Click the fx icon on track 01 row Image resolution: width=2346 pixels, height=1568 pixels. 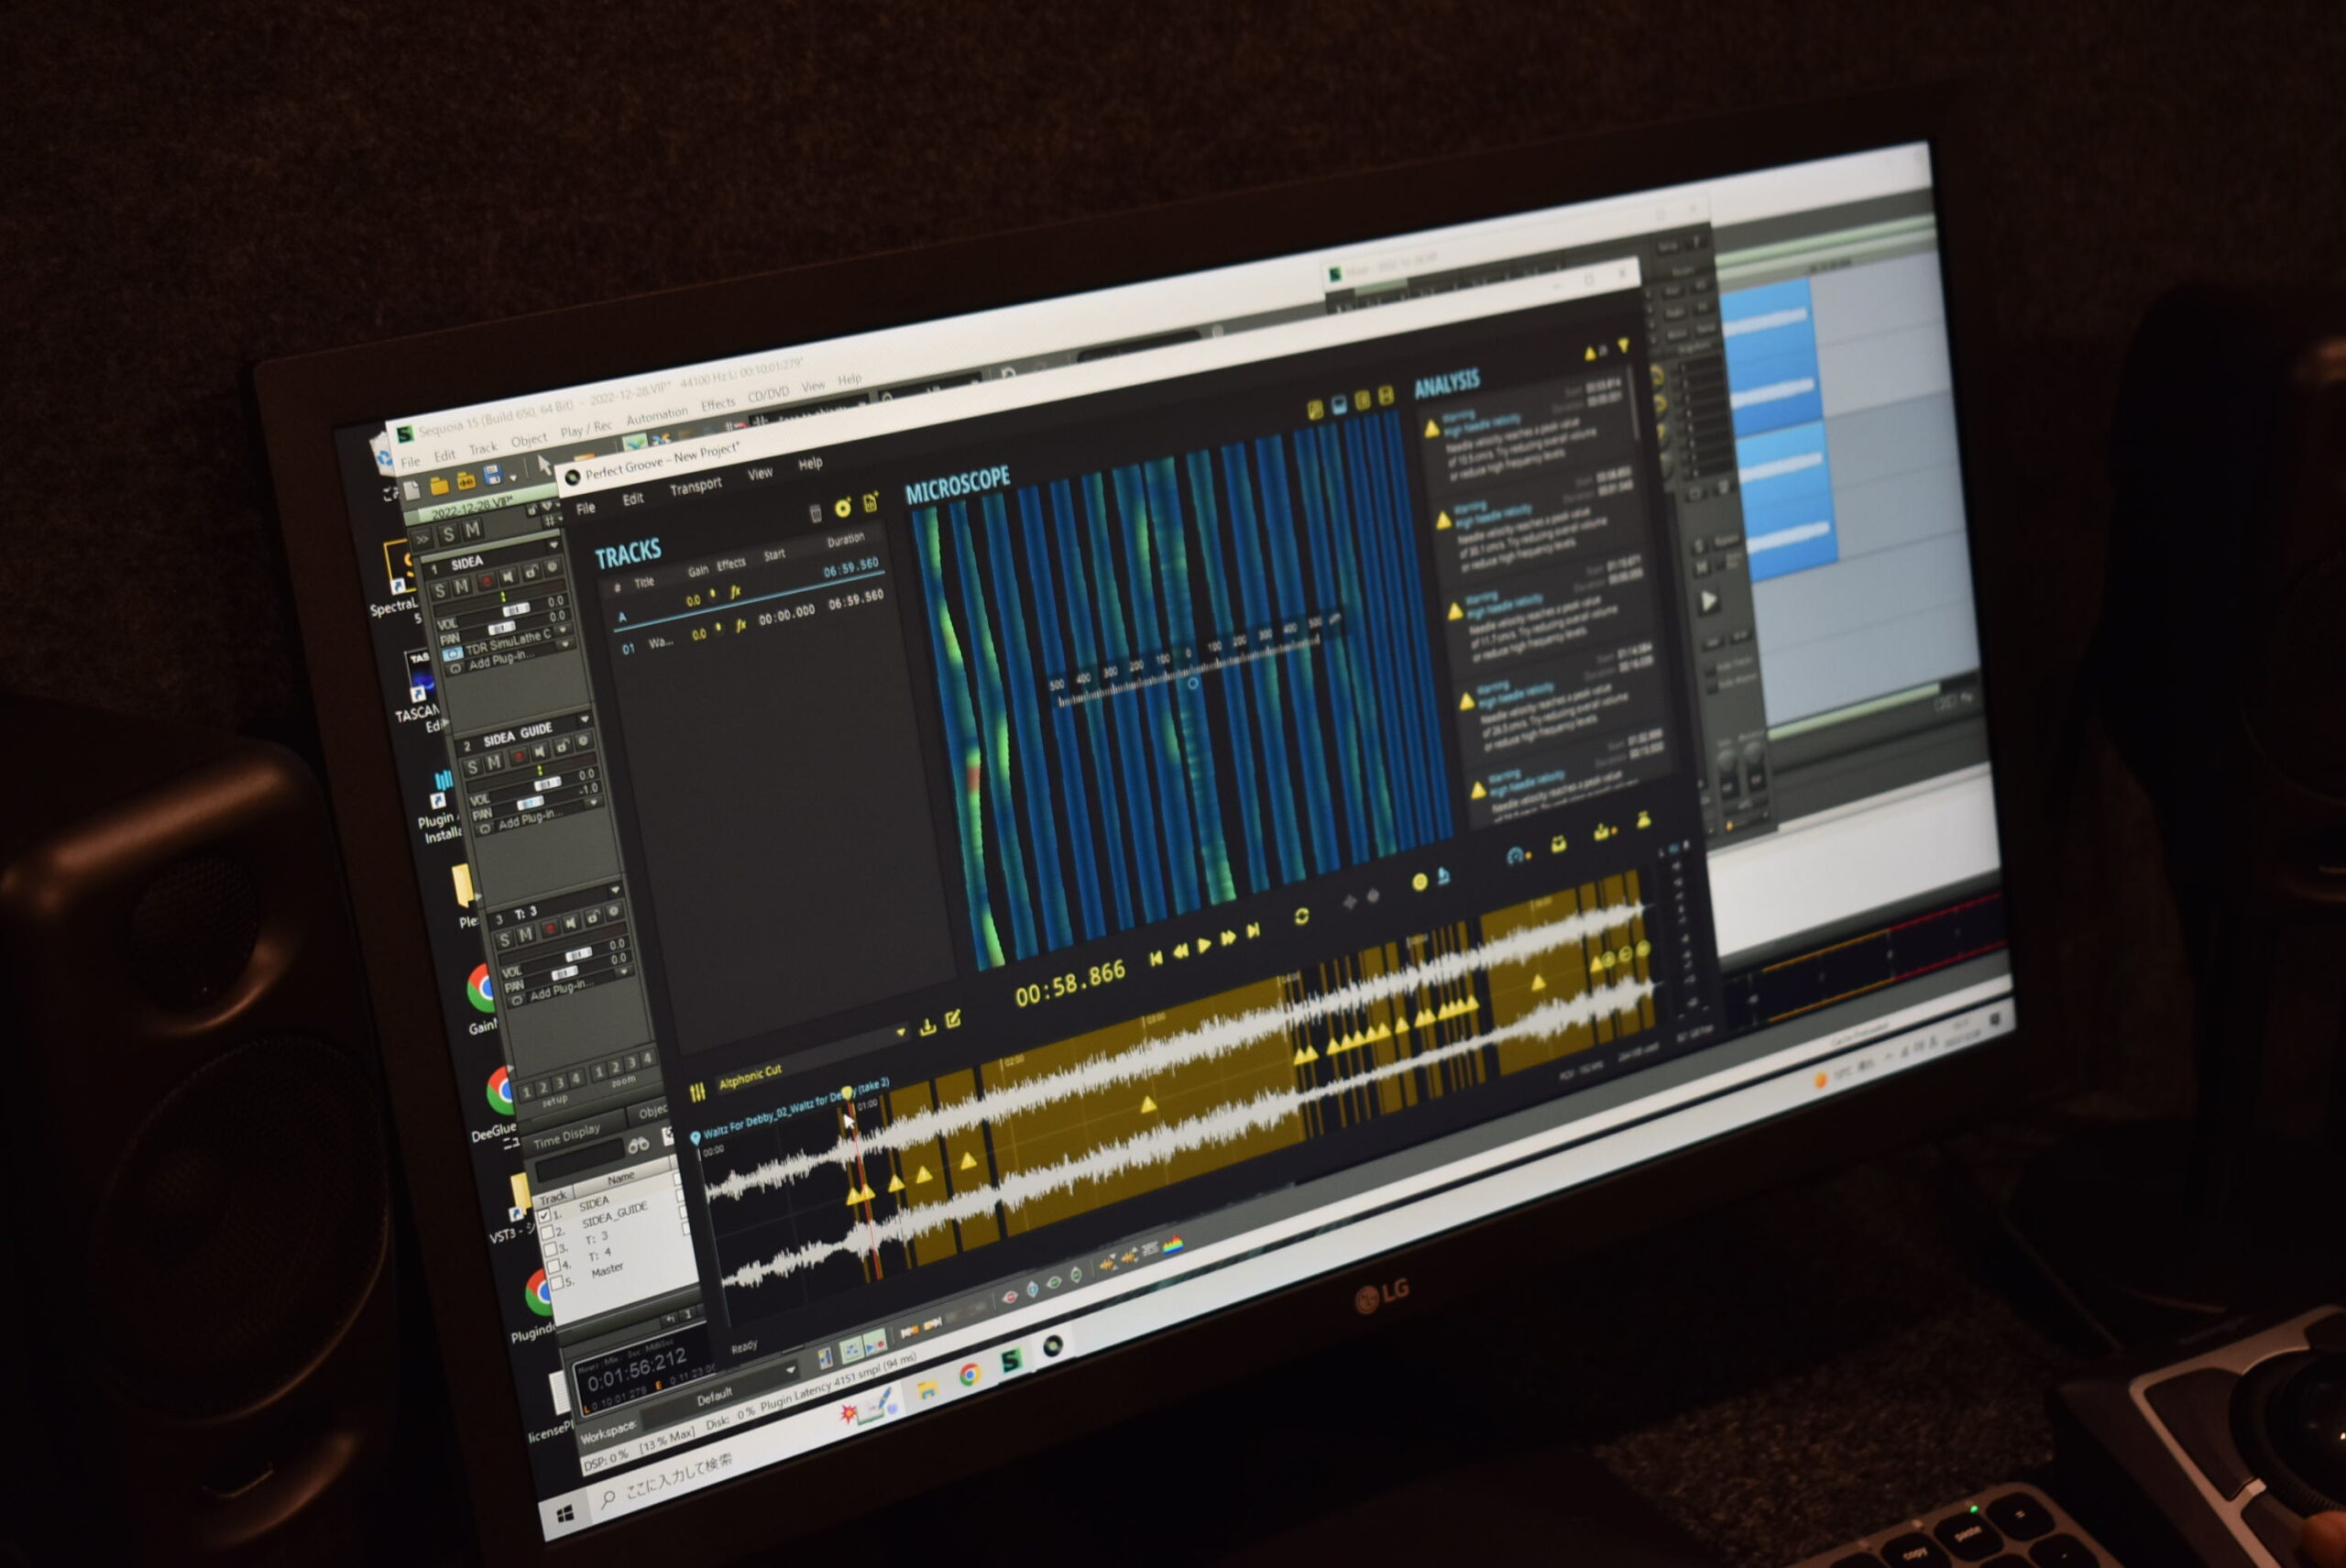coord(741,625)
